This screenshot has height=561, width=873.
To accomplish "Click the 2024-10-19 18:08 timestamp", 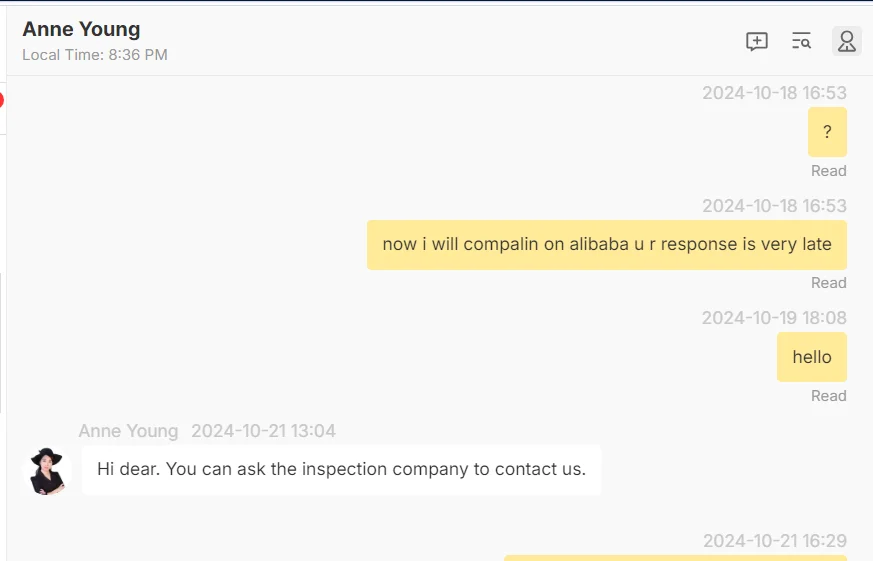I will [x=774, y=318].
